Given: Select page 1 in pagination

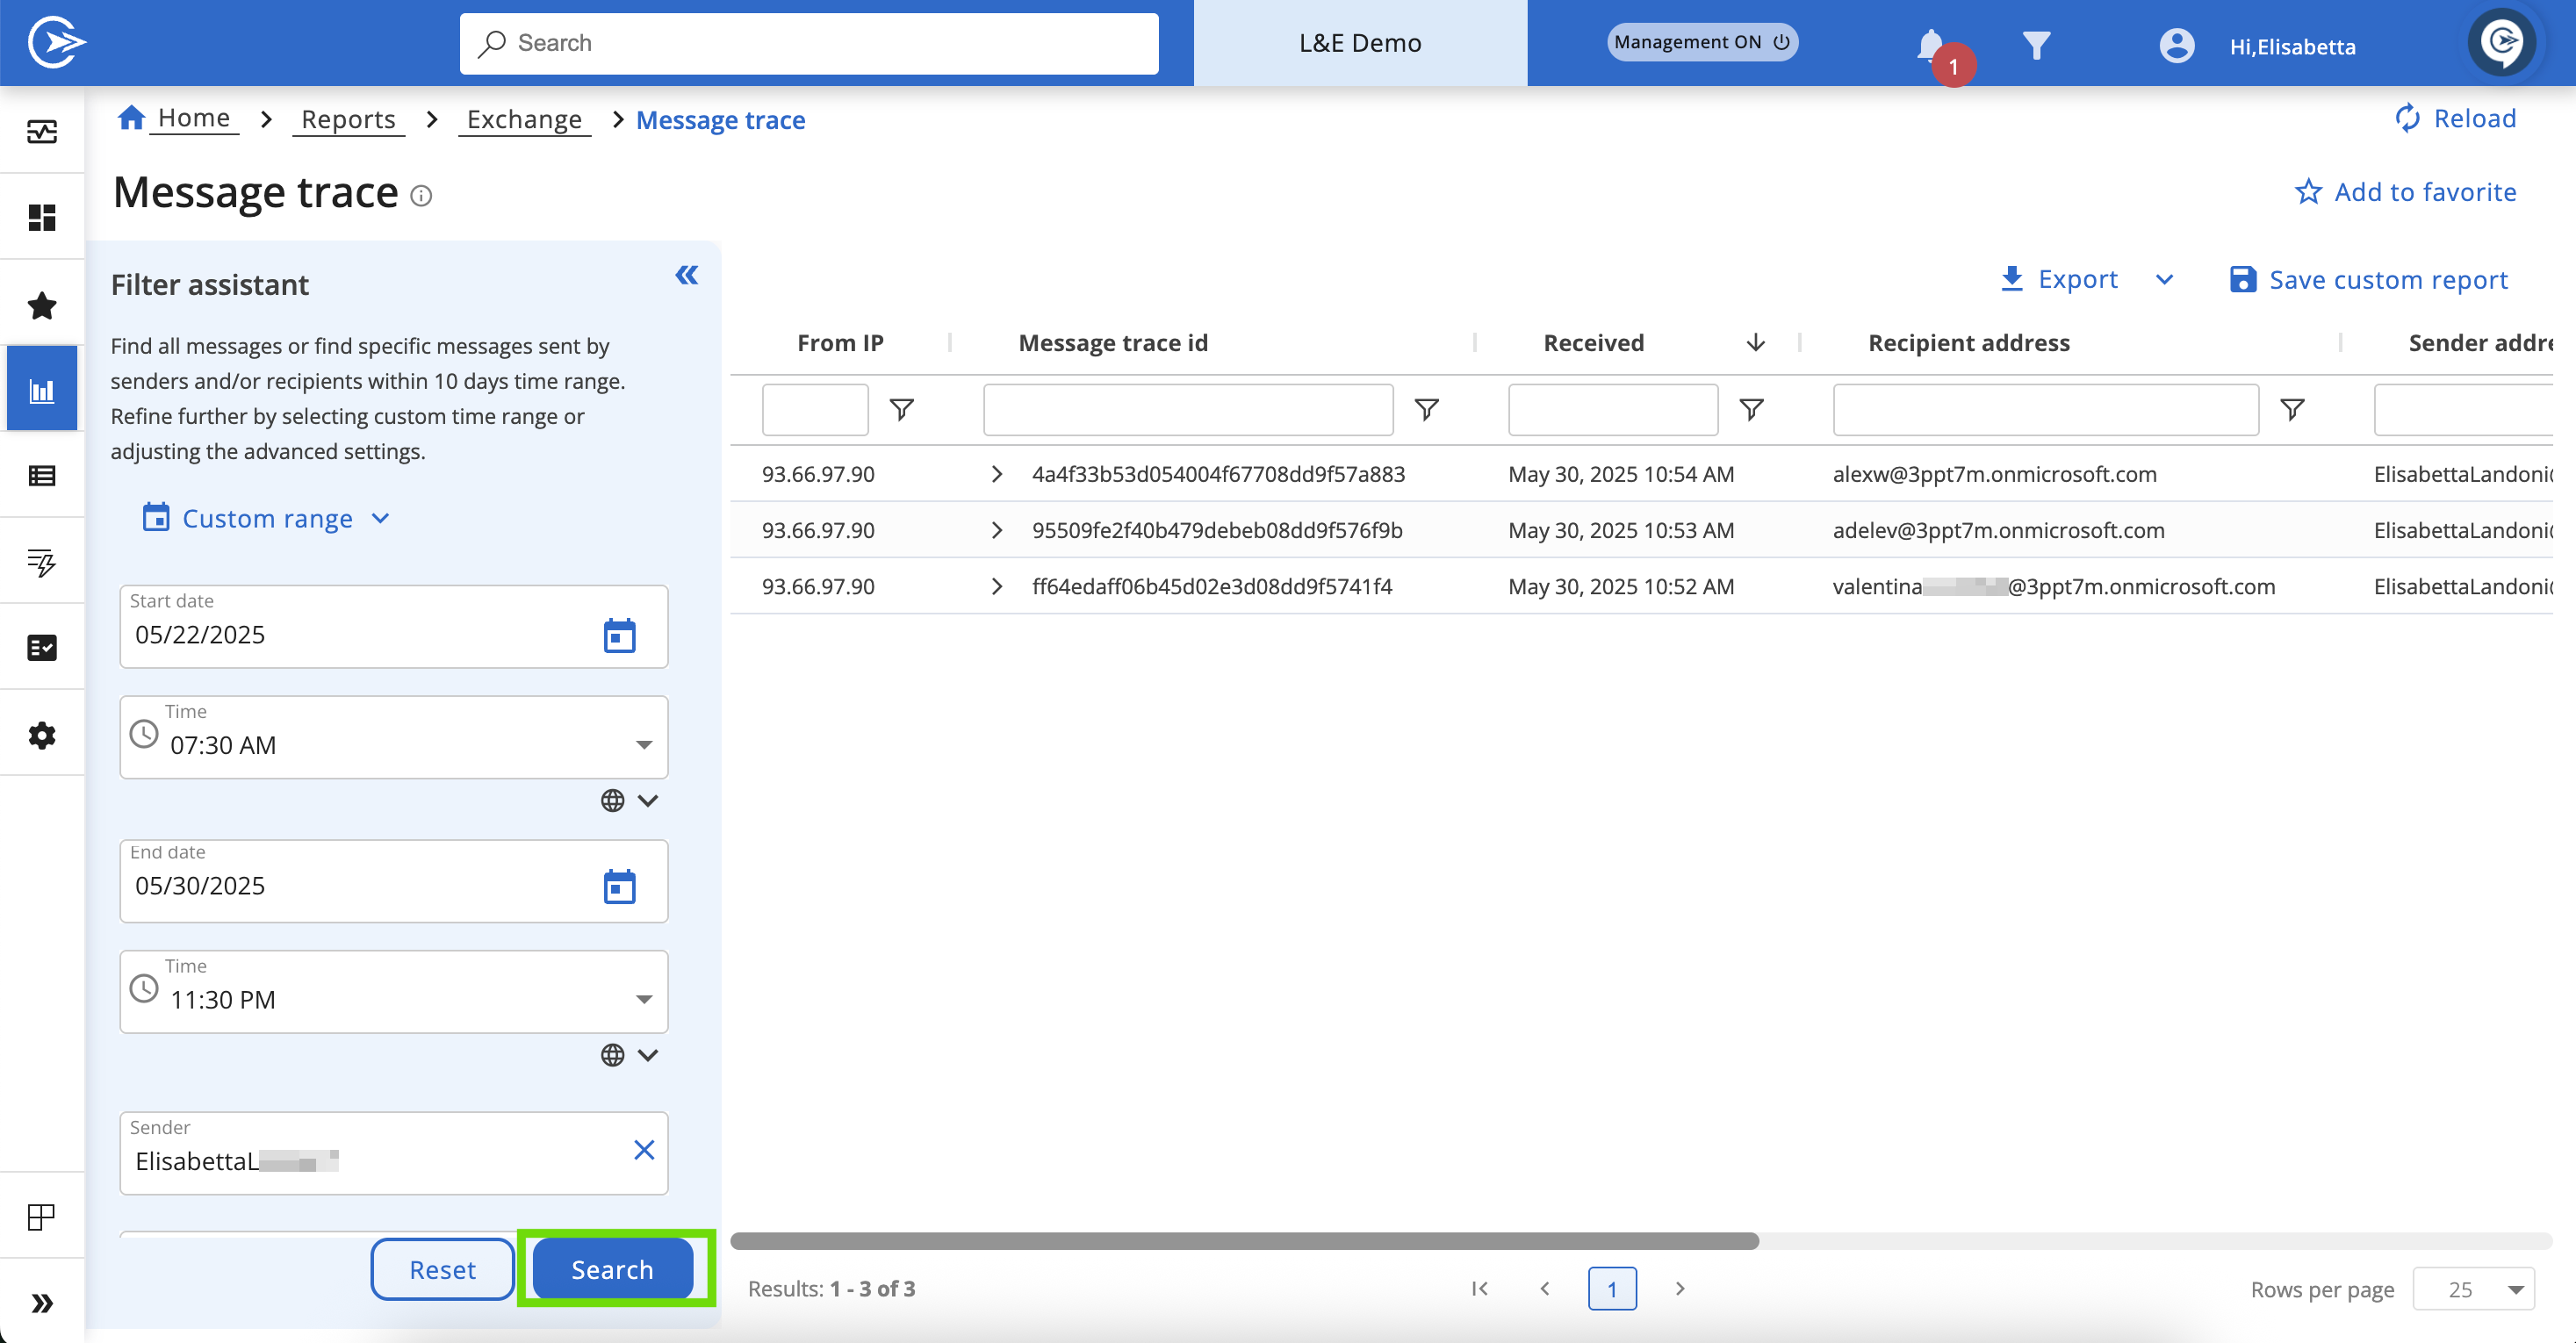Looking at the screenshot, I should point(1612,1288).
